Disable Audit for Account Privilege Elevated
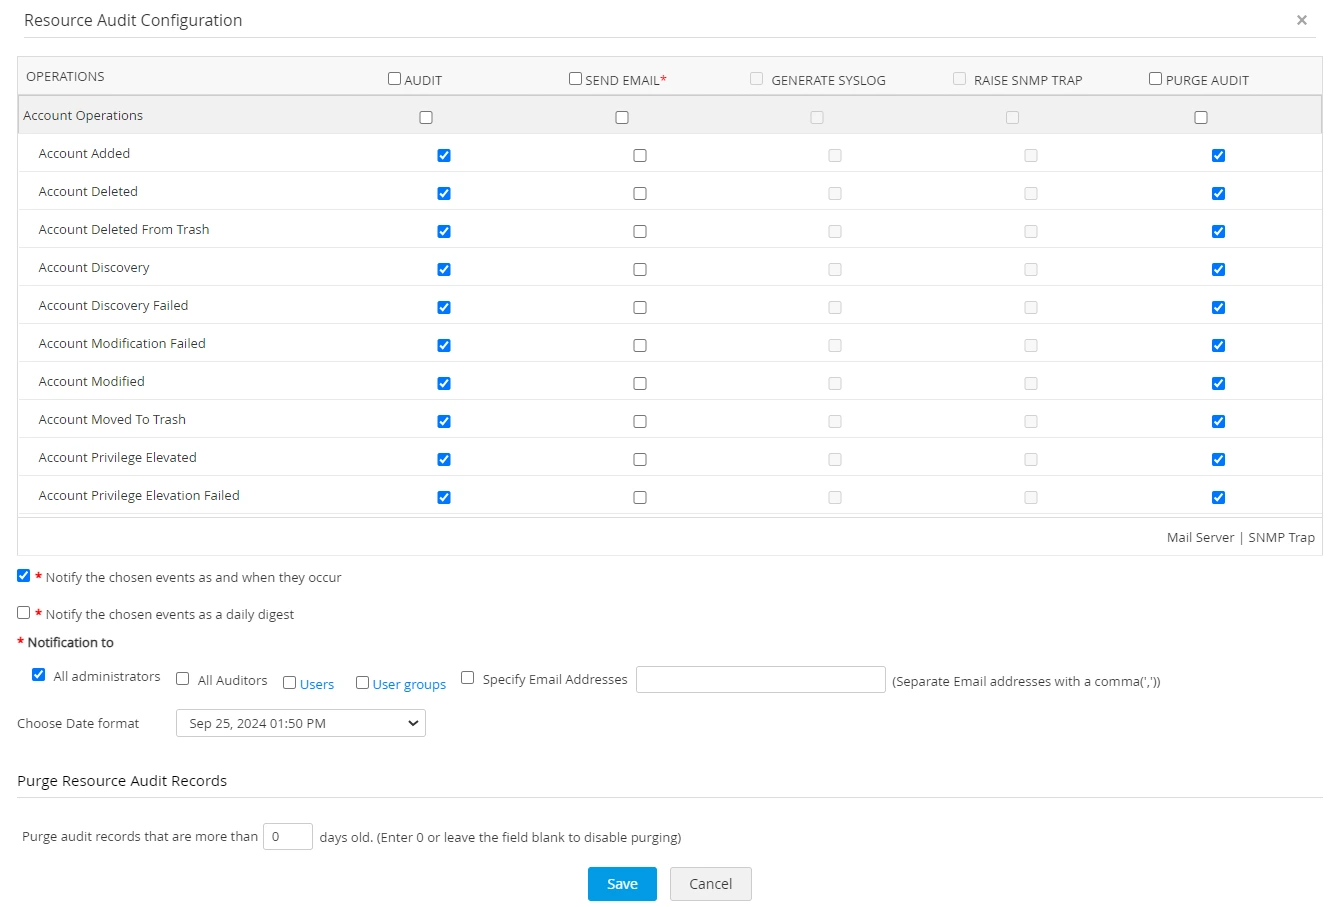This screenshot has width=1335, height=907. [443, 459]
